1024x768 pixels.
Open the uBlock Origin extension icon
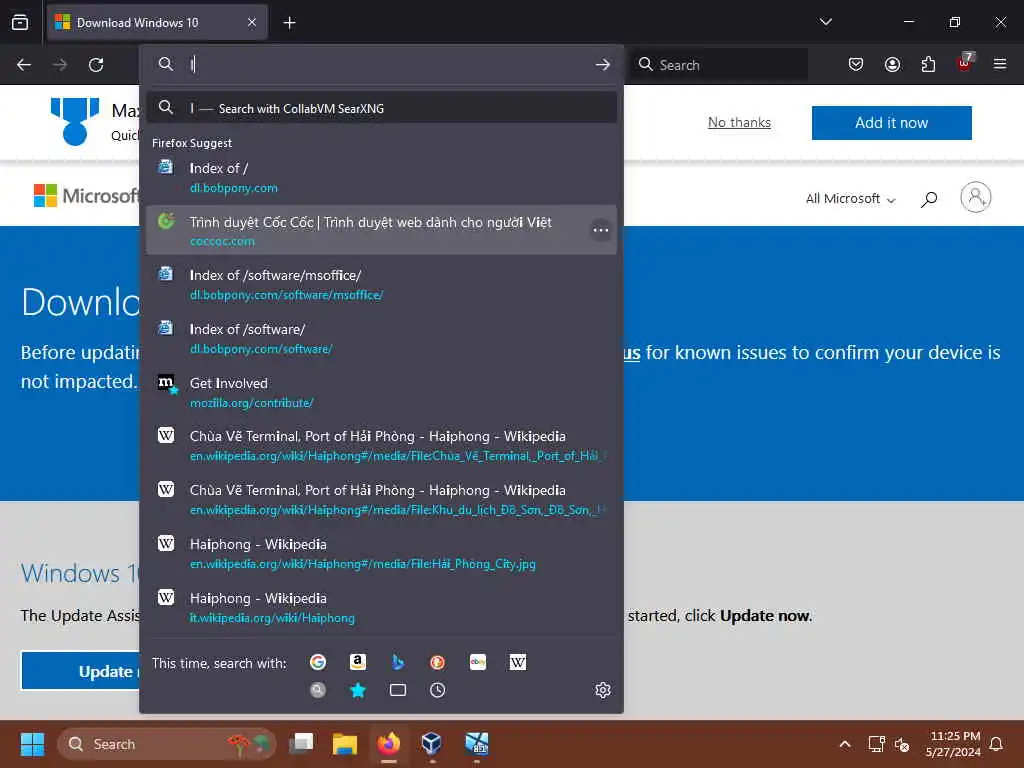pyautogui.click(x=965, y=63)
